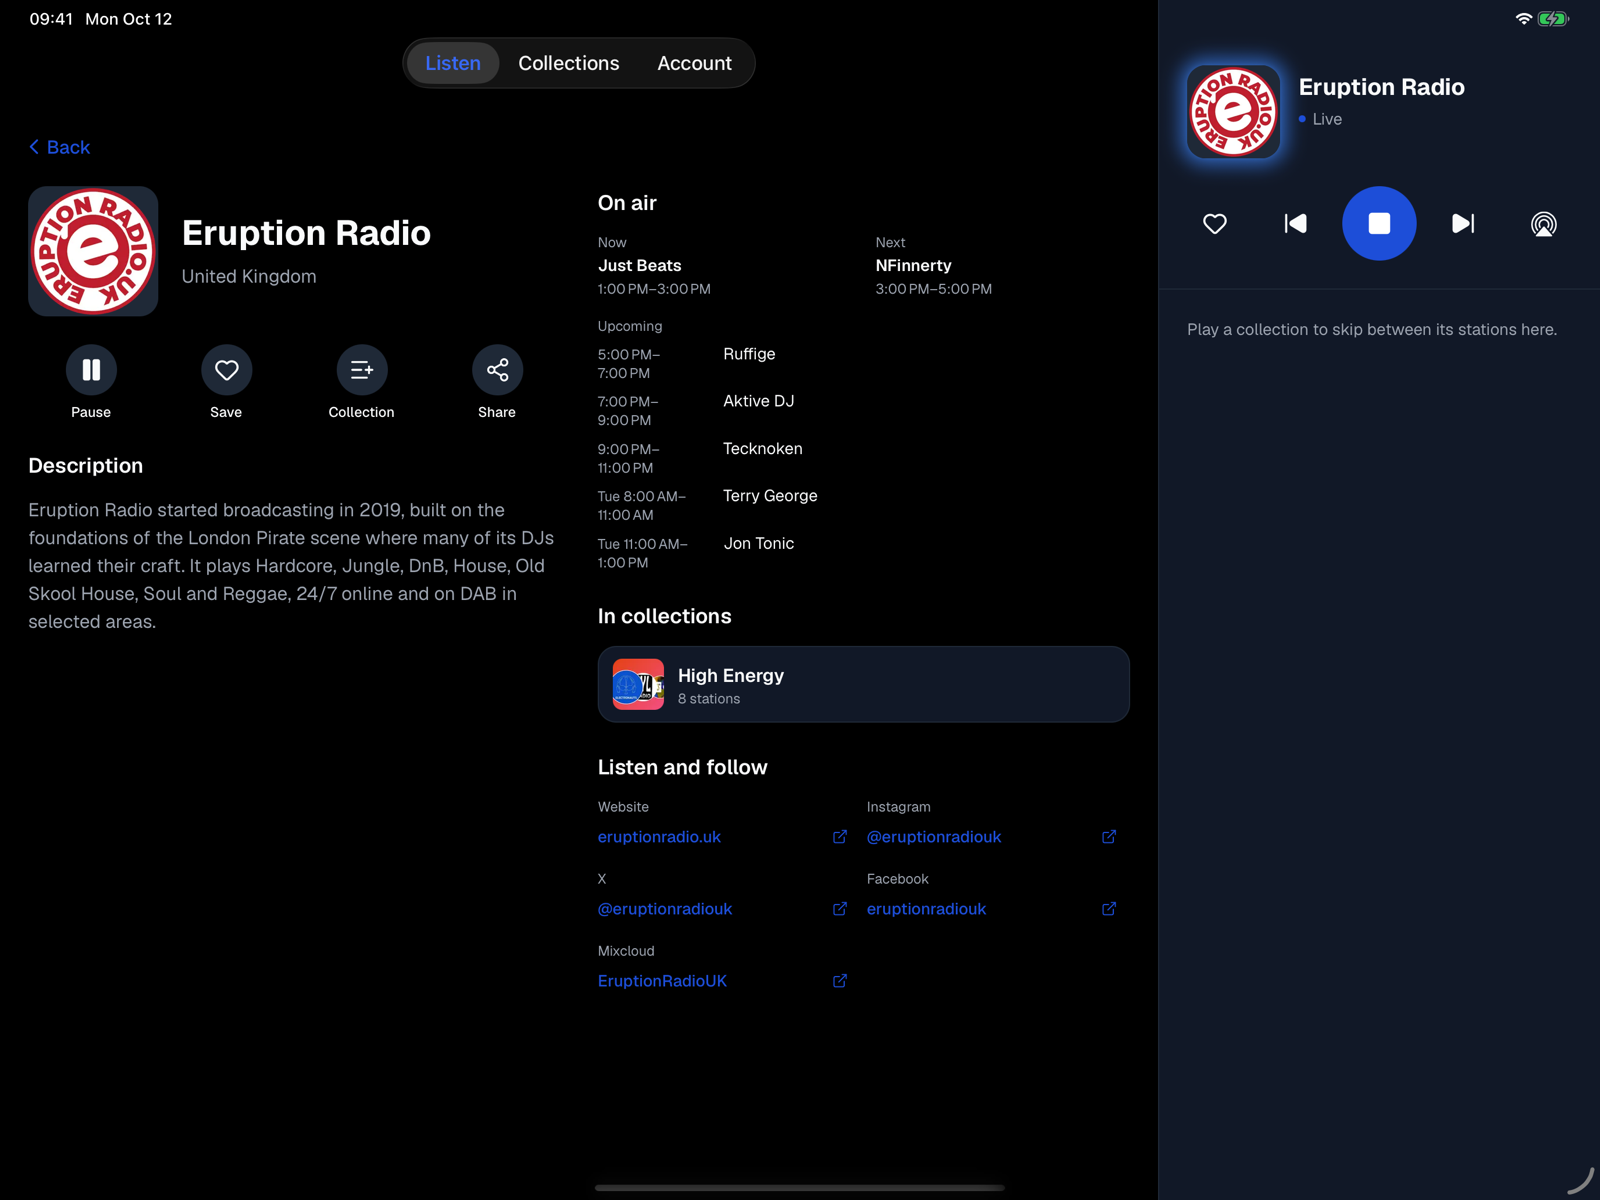The width and height of the screenshot is (1600, 1200).
Task: Open the High Energy collection card
Action: pyautogui.click(x=864, y=684)
